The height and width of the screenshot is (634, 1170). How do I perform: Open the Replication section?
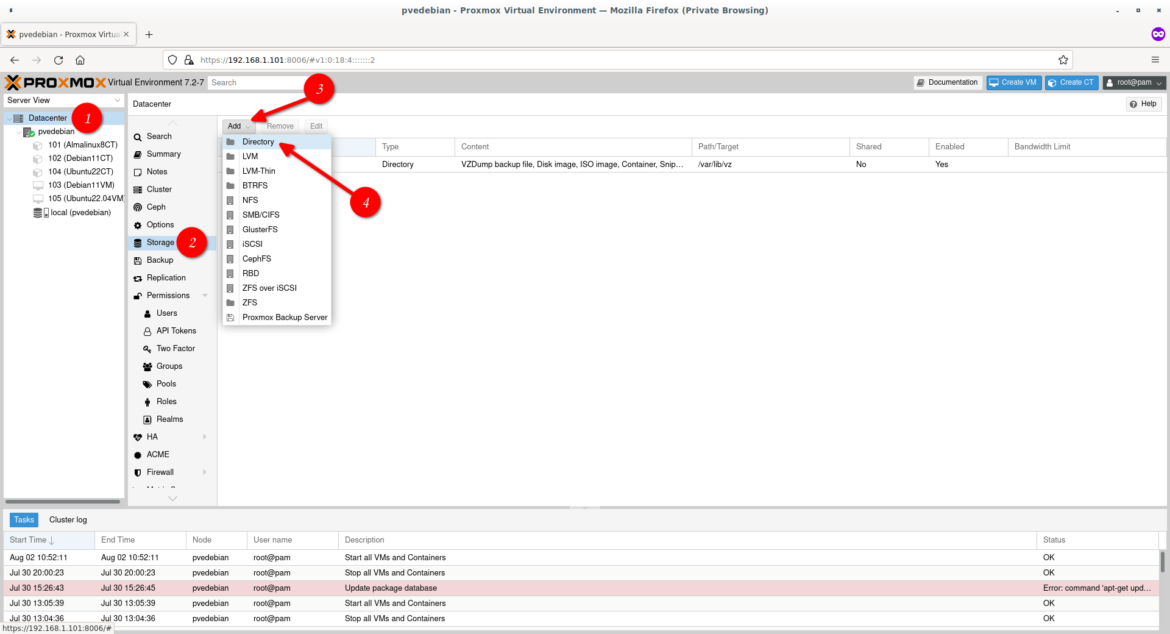click(164, 277)
